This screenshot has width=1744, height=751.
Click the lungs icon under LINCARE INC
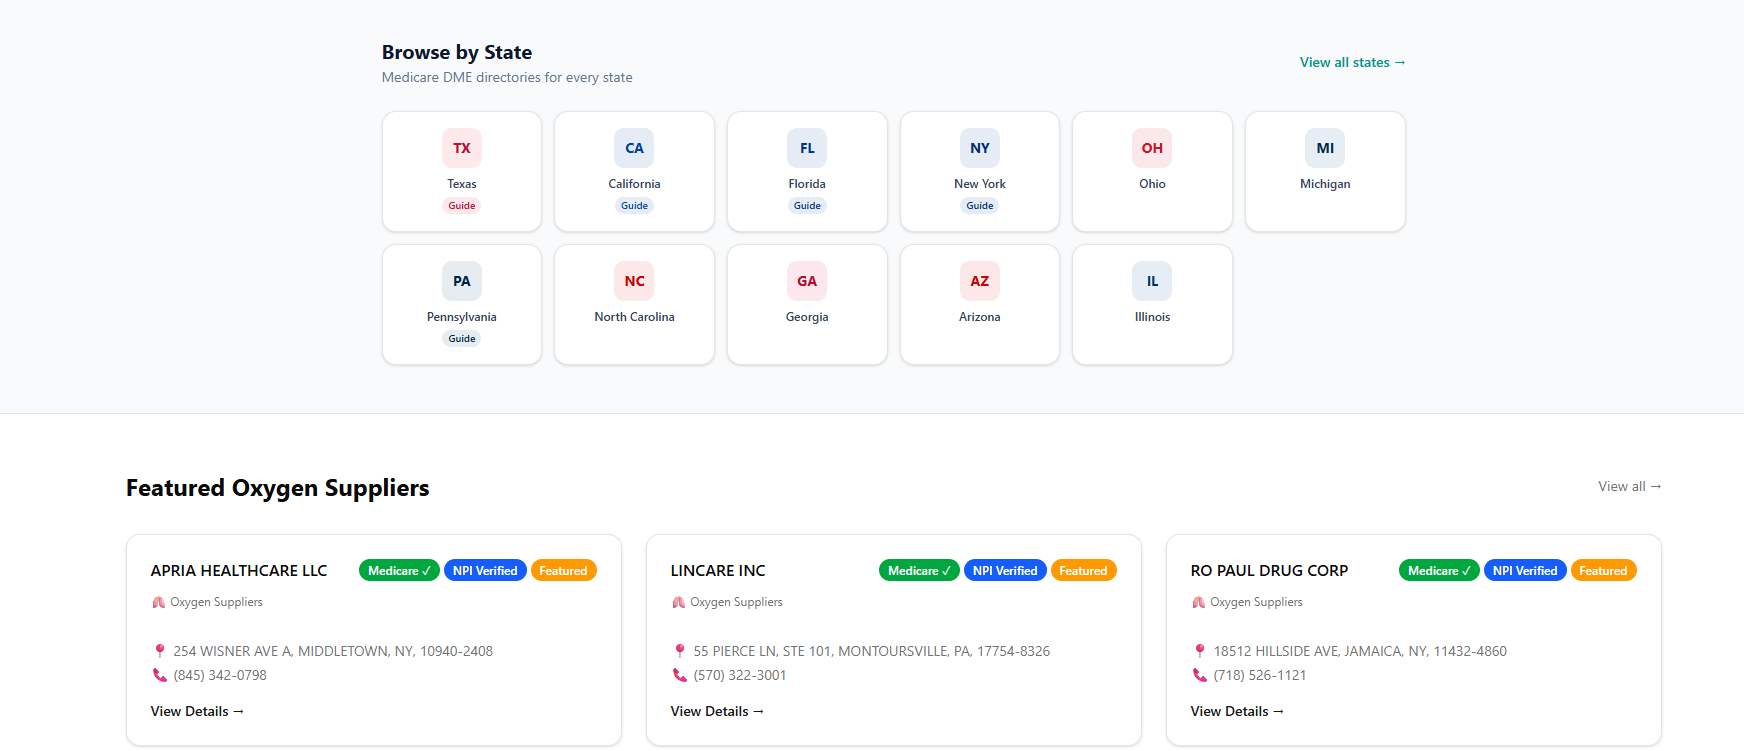(x=678, y=602)
